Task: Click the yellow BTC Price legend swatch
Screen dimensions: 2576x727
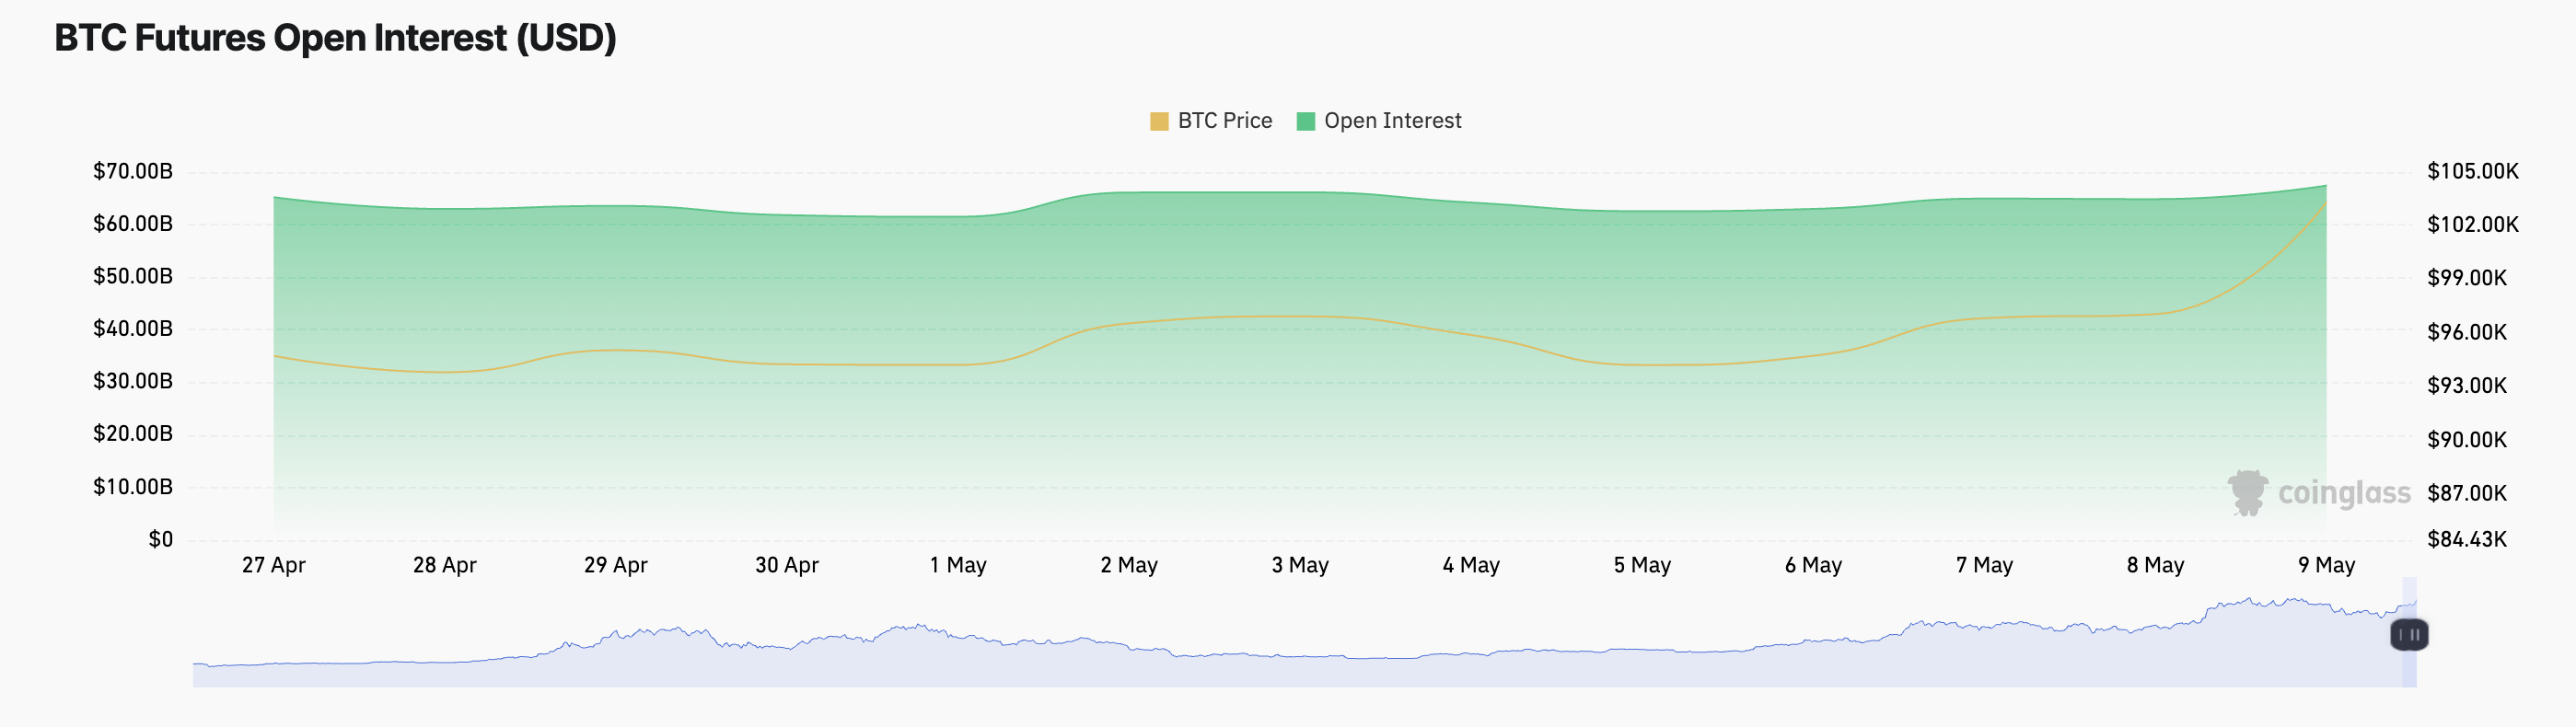Action: [x=1159, y=121]
